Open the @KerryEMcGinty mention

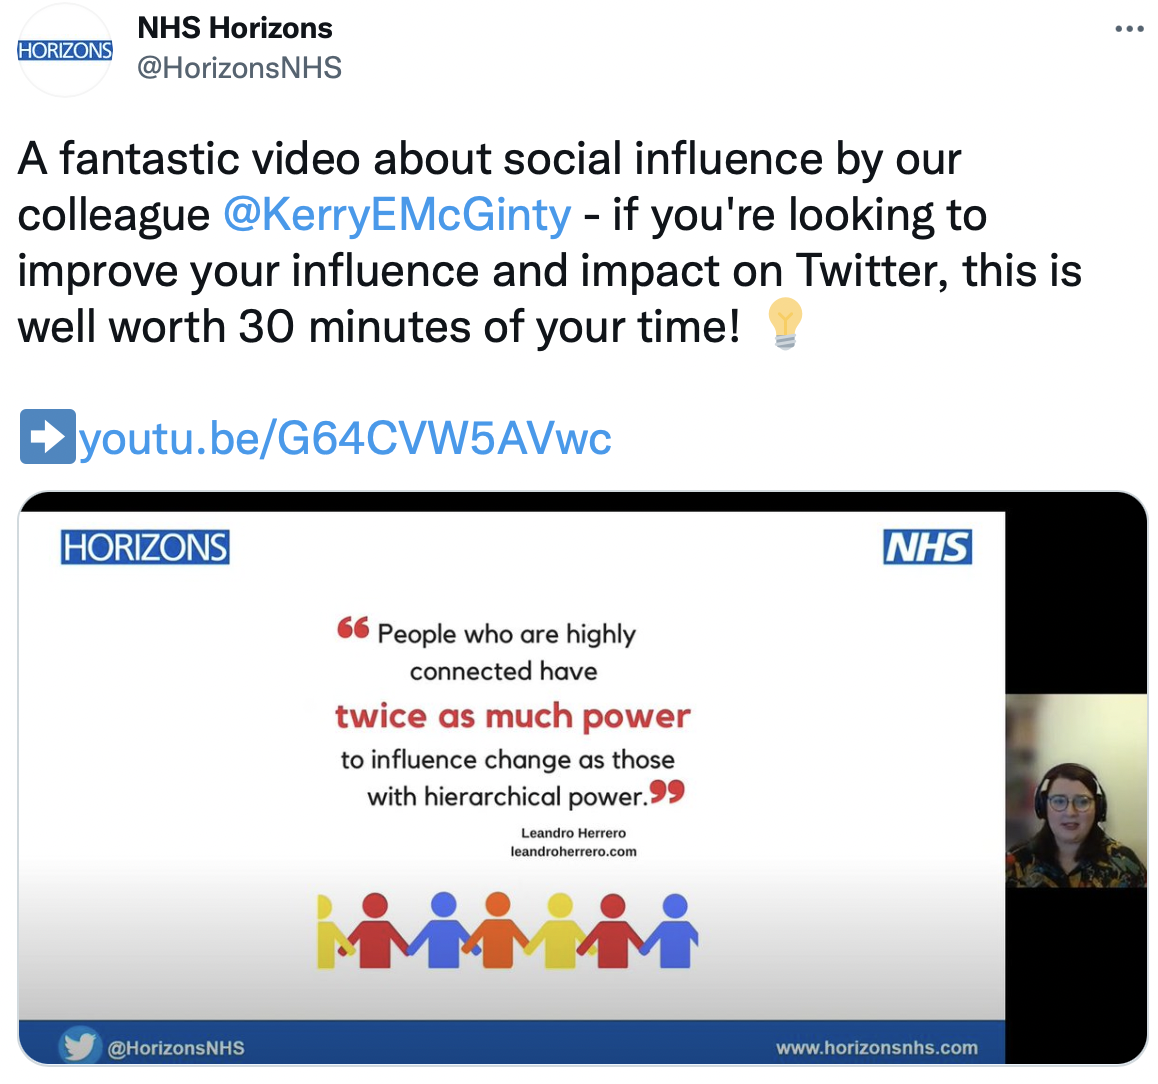pos(397,215)
